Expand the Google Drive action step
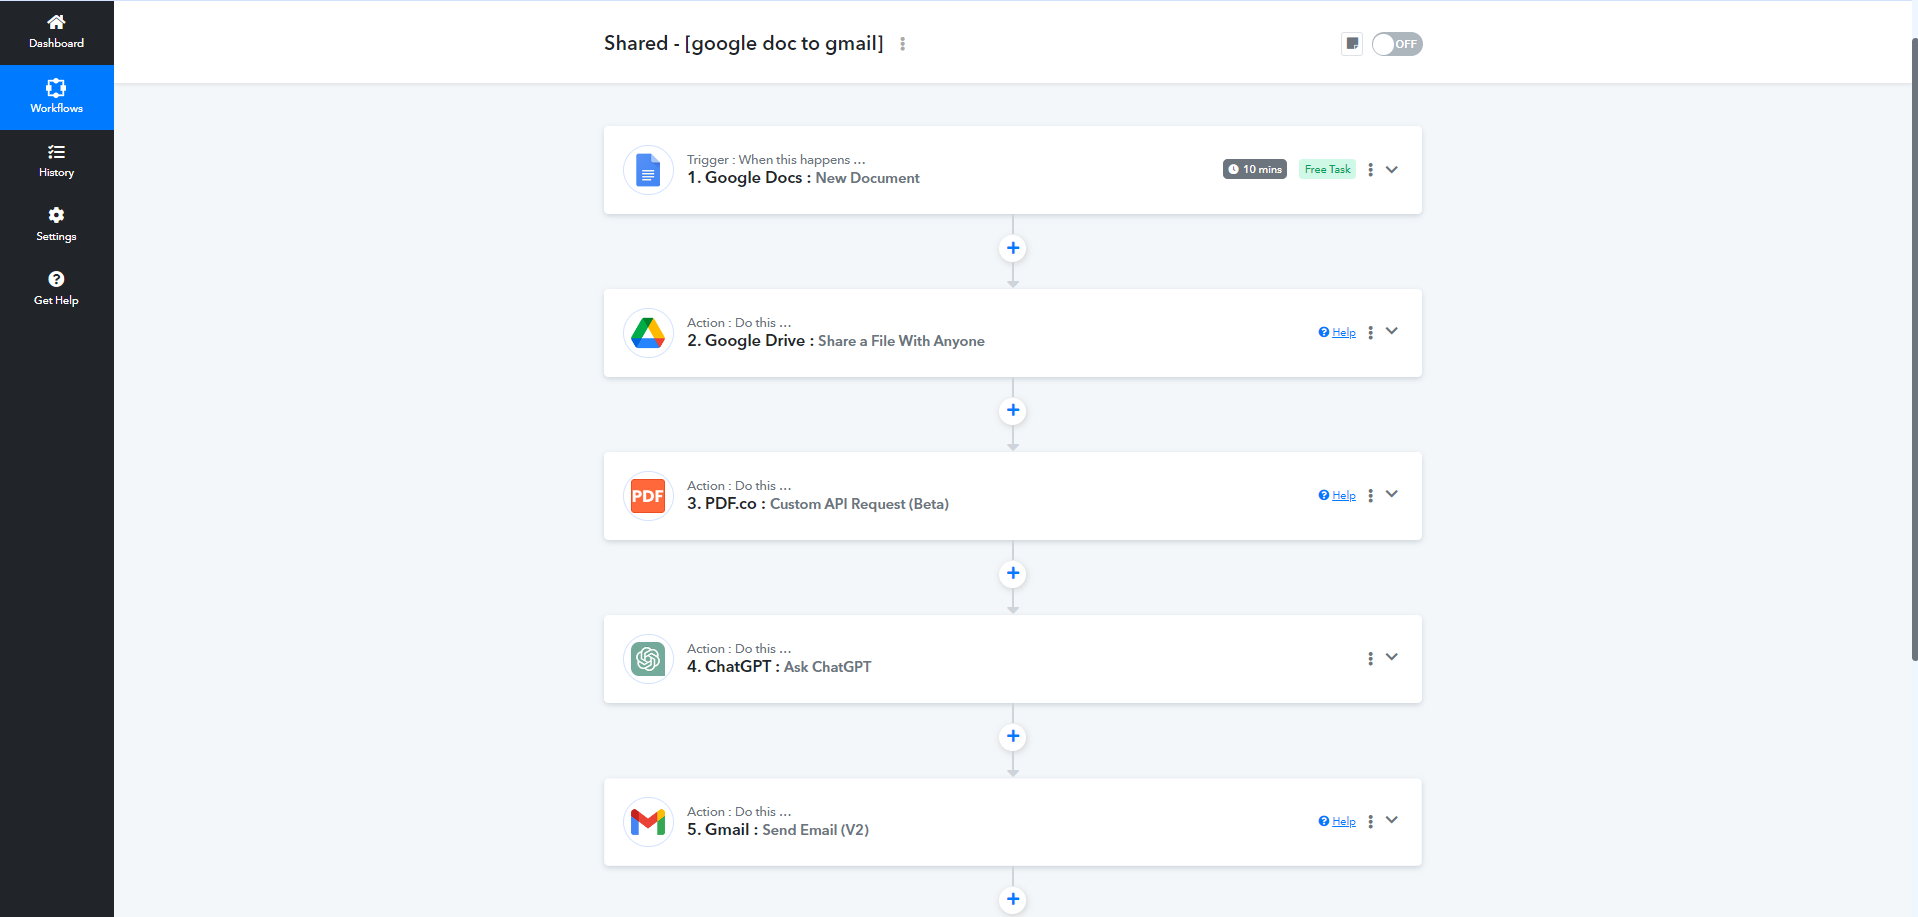 point(1392,331)
